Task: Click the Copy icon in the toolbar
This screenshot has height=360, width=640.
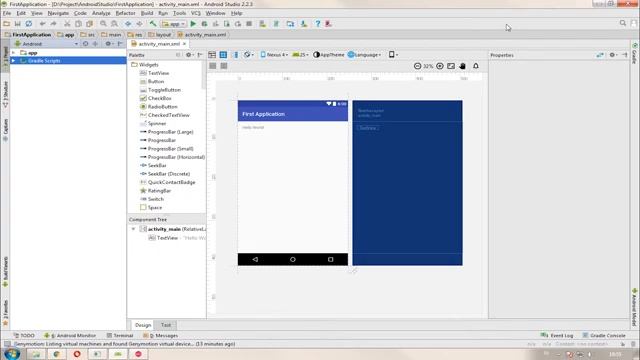Action: pos(78,24)
